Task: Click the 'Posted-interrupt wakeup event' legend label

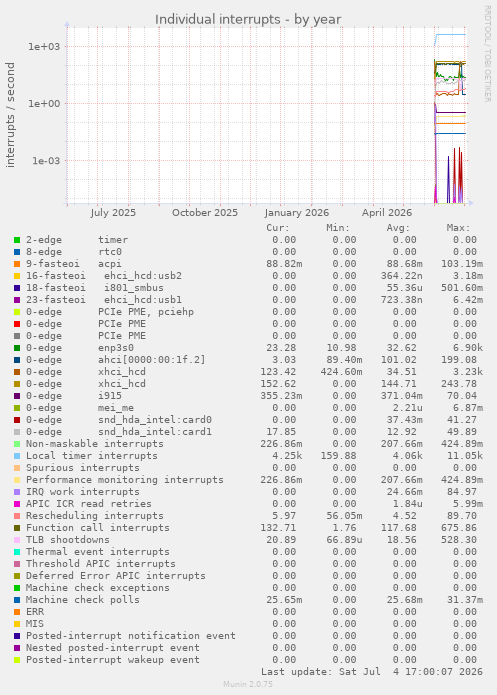Action: click(113, 660)
